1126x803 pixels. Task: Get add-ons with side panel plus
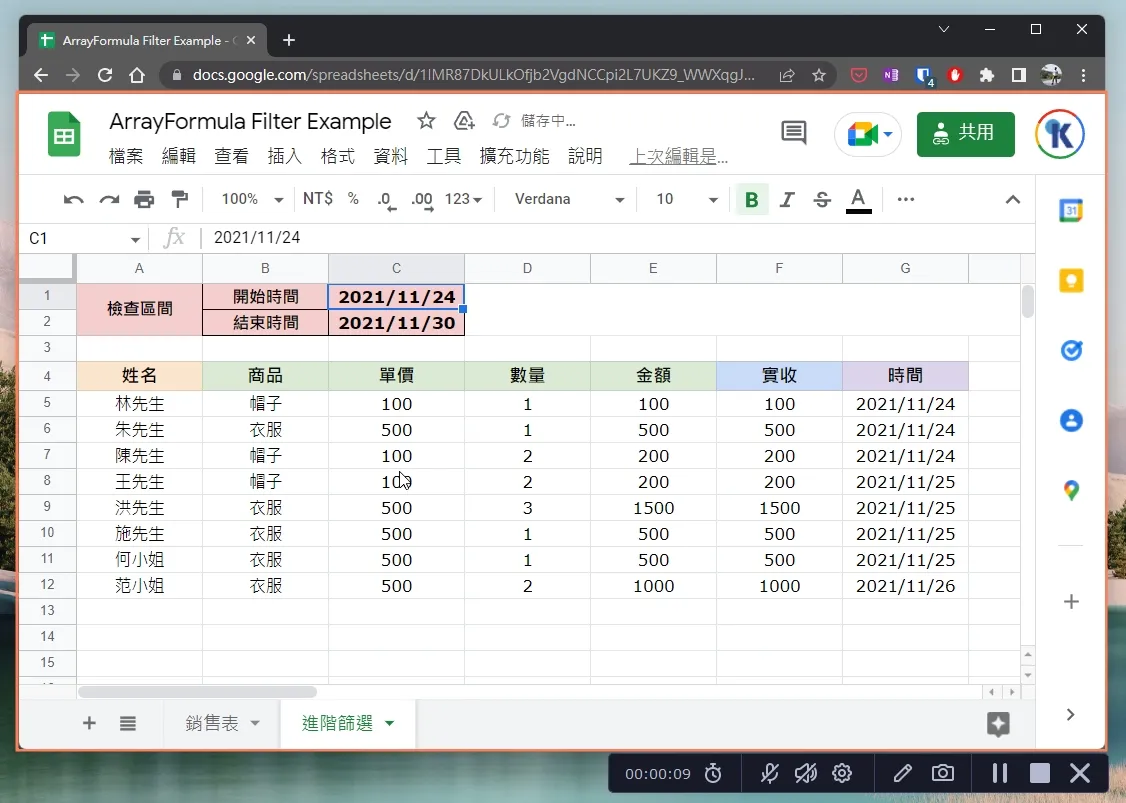tap(1071, 601)
